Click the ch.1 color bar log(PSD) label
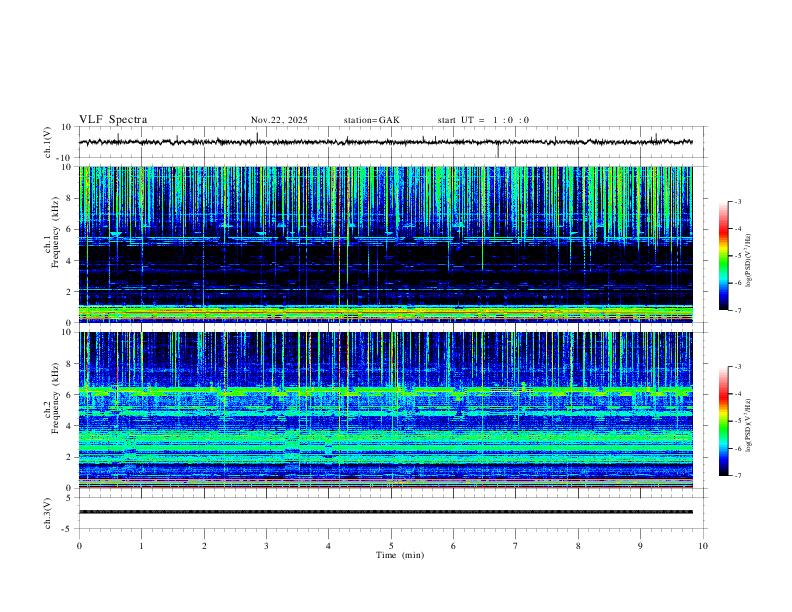This screenshot has width=792, height=612. click(x=749, y=261)
